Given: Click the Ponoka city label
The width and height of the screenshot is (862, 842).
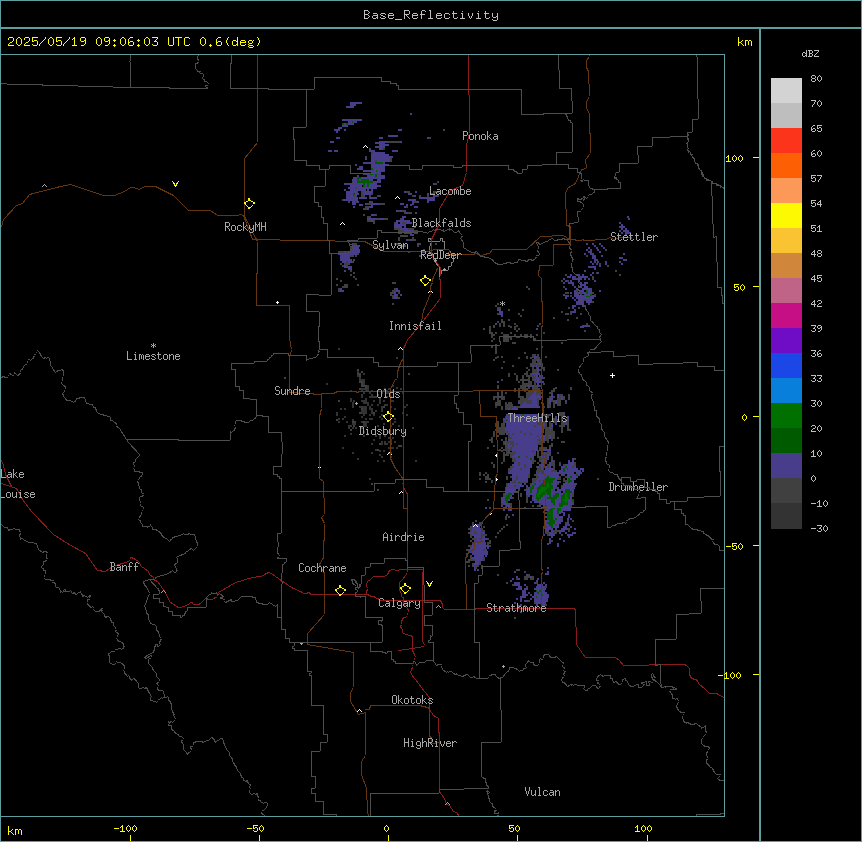Looking at the screenshot, I should coord(480,136).
